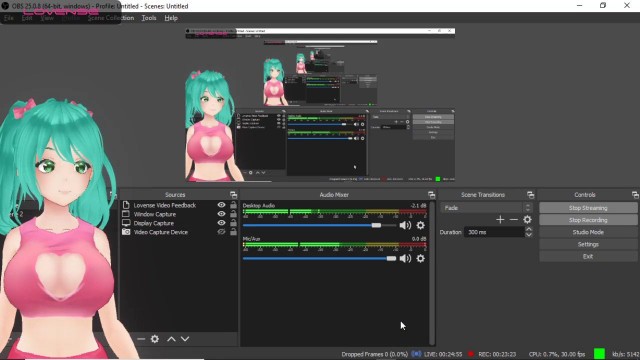Hide the Window Capture source
The width and height of the screenshot is (640, 360).
coord(221,214)
